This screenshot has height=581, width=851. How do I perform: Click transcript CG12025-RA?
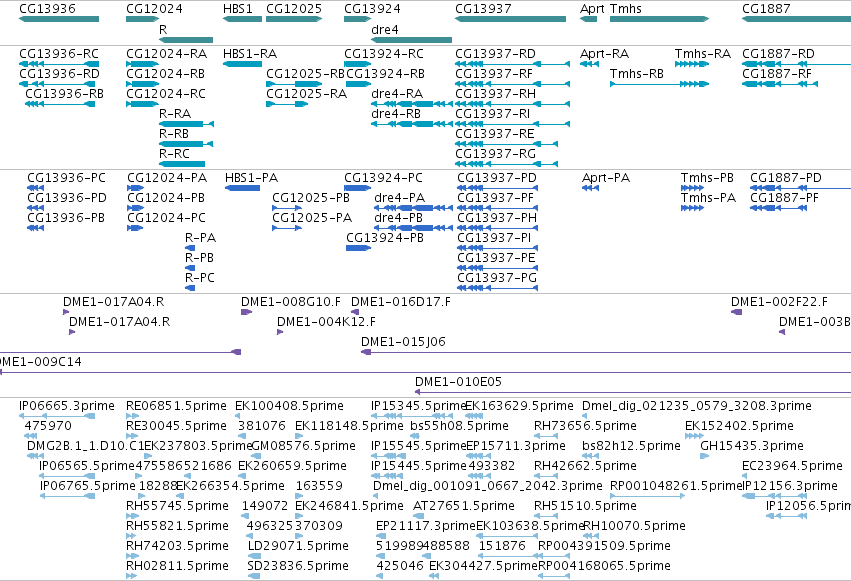click(x=307, y=94)
